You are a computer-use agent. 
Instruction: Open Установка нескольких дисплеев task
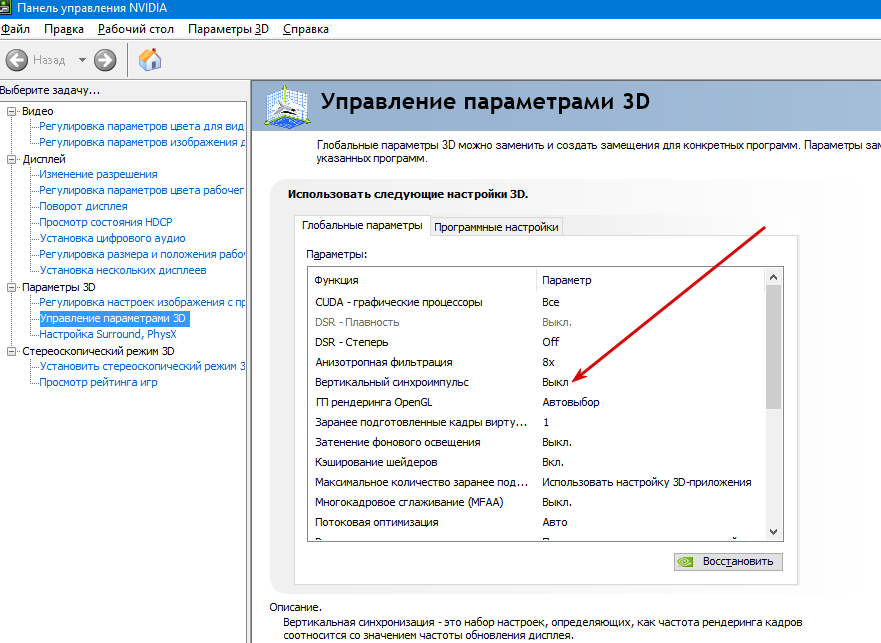coord(122,270)
